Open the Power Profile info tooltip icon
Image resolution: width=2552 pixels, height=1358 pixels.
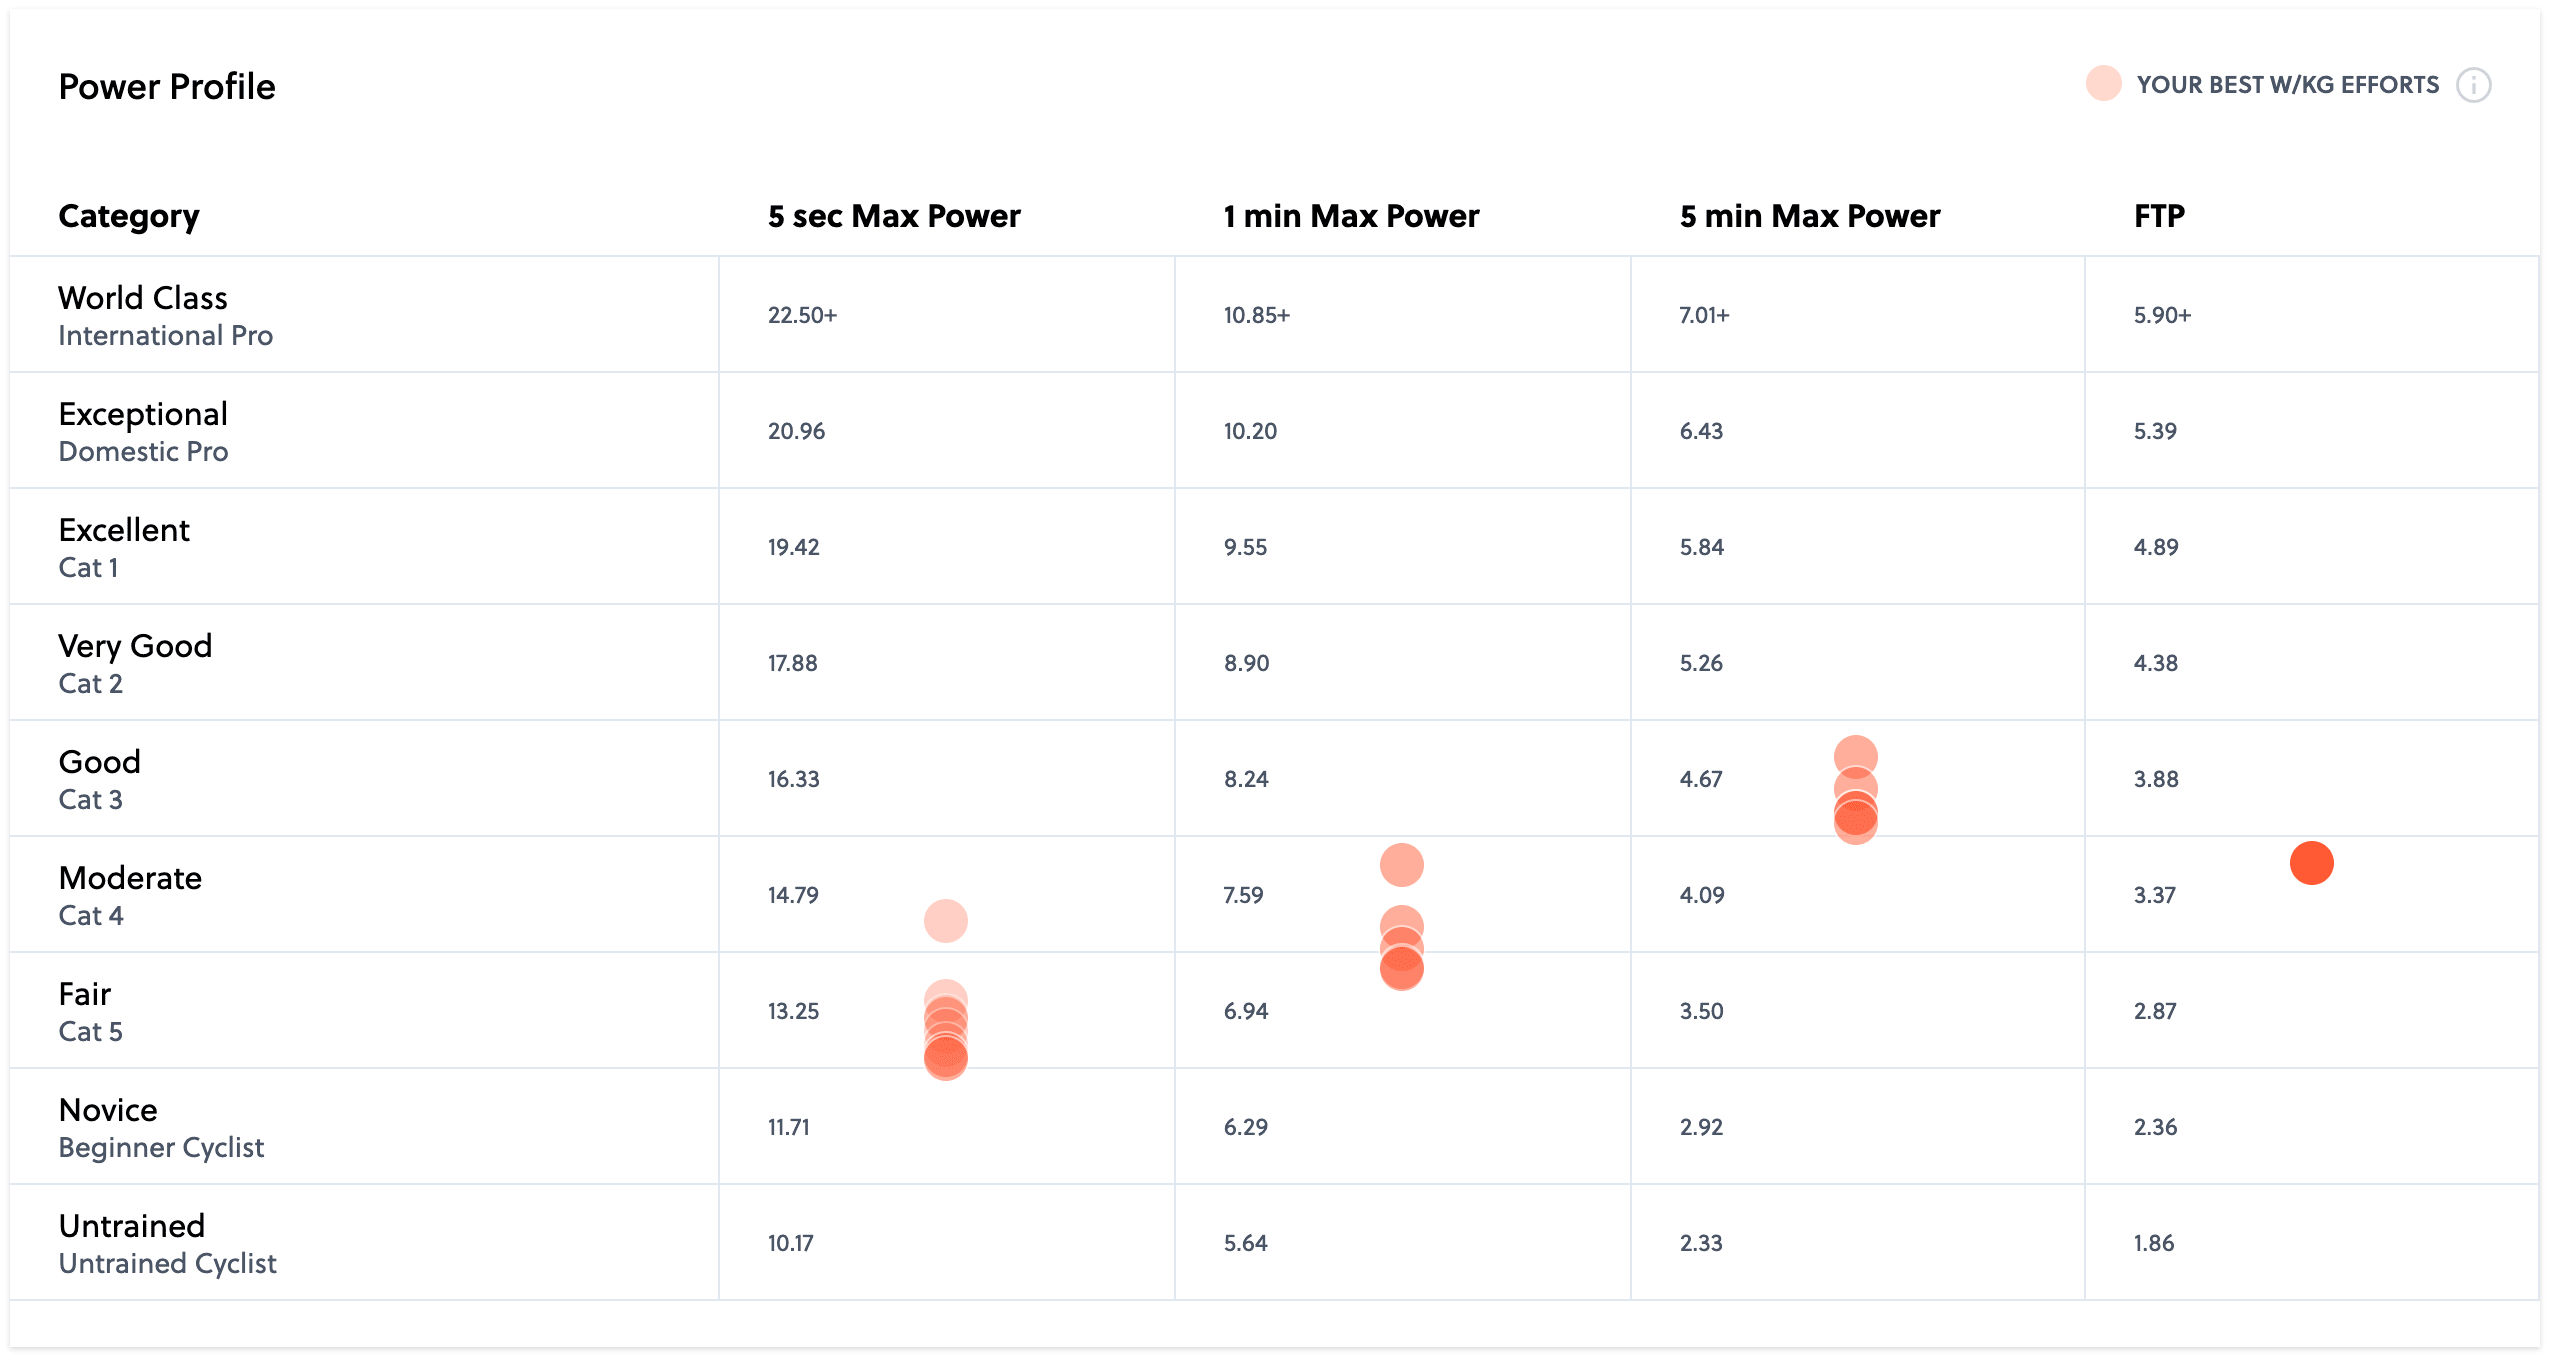[2476, 85]
